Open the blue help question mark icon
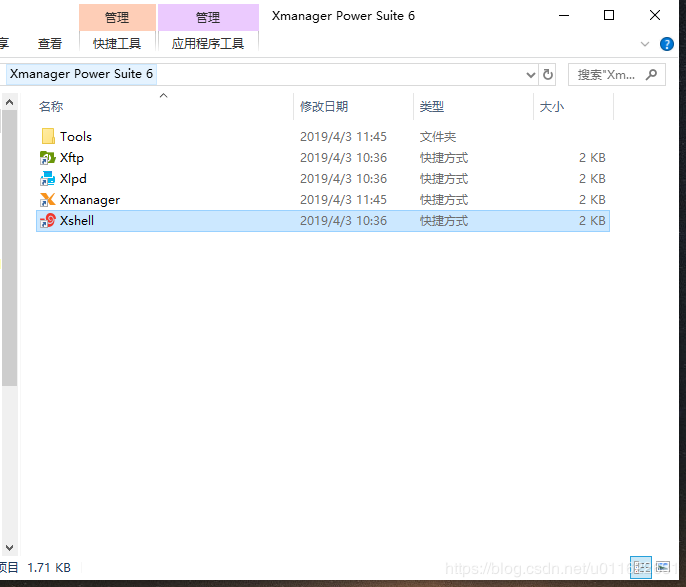The height and width of the screenshot is (587, 686). [x=667, y=44]
